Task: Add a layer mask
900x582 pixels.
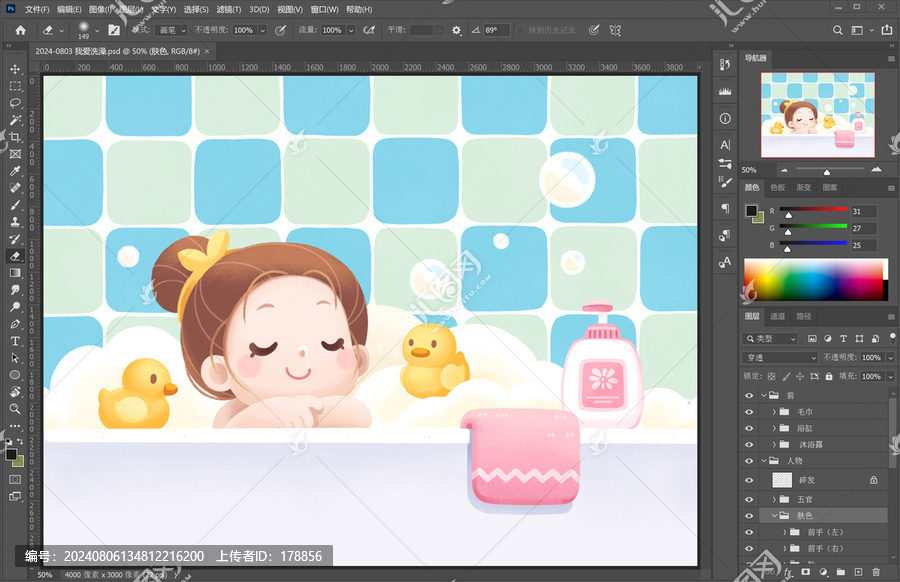Action: tap(806, 572)
